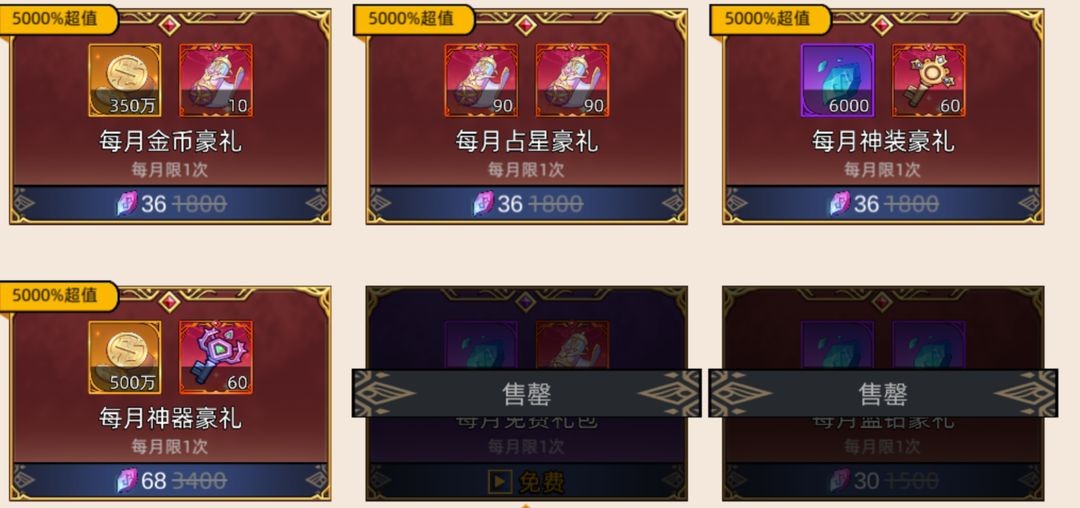Tap the 售罄 banner on the free pack
Viewport: 1080px width, 508px height.
(526, 393)
